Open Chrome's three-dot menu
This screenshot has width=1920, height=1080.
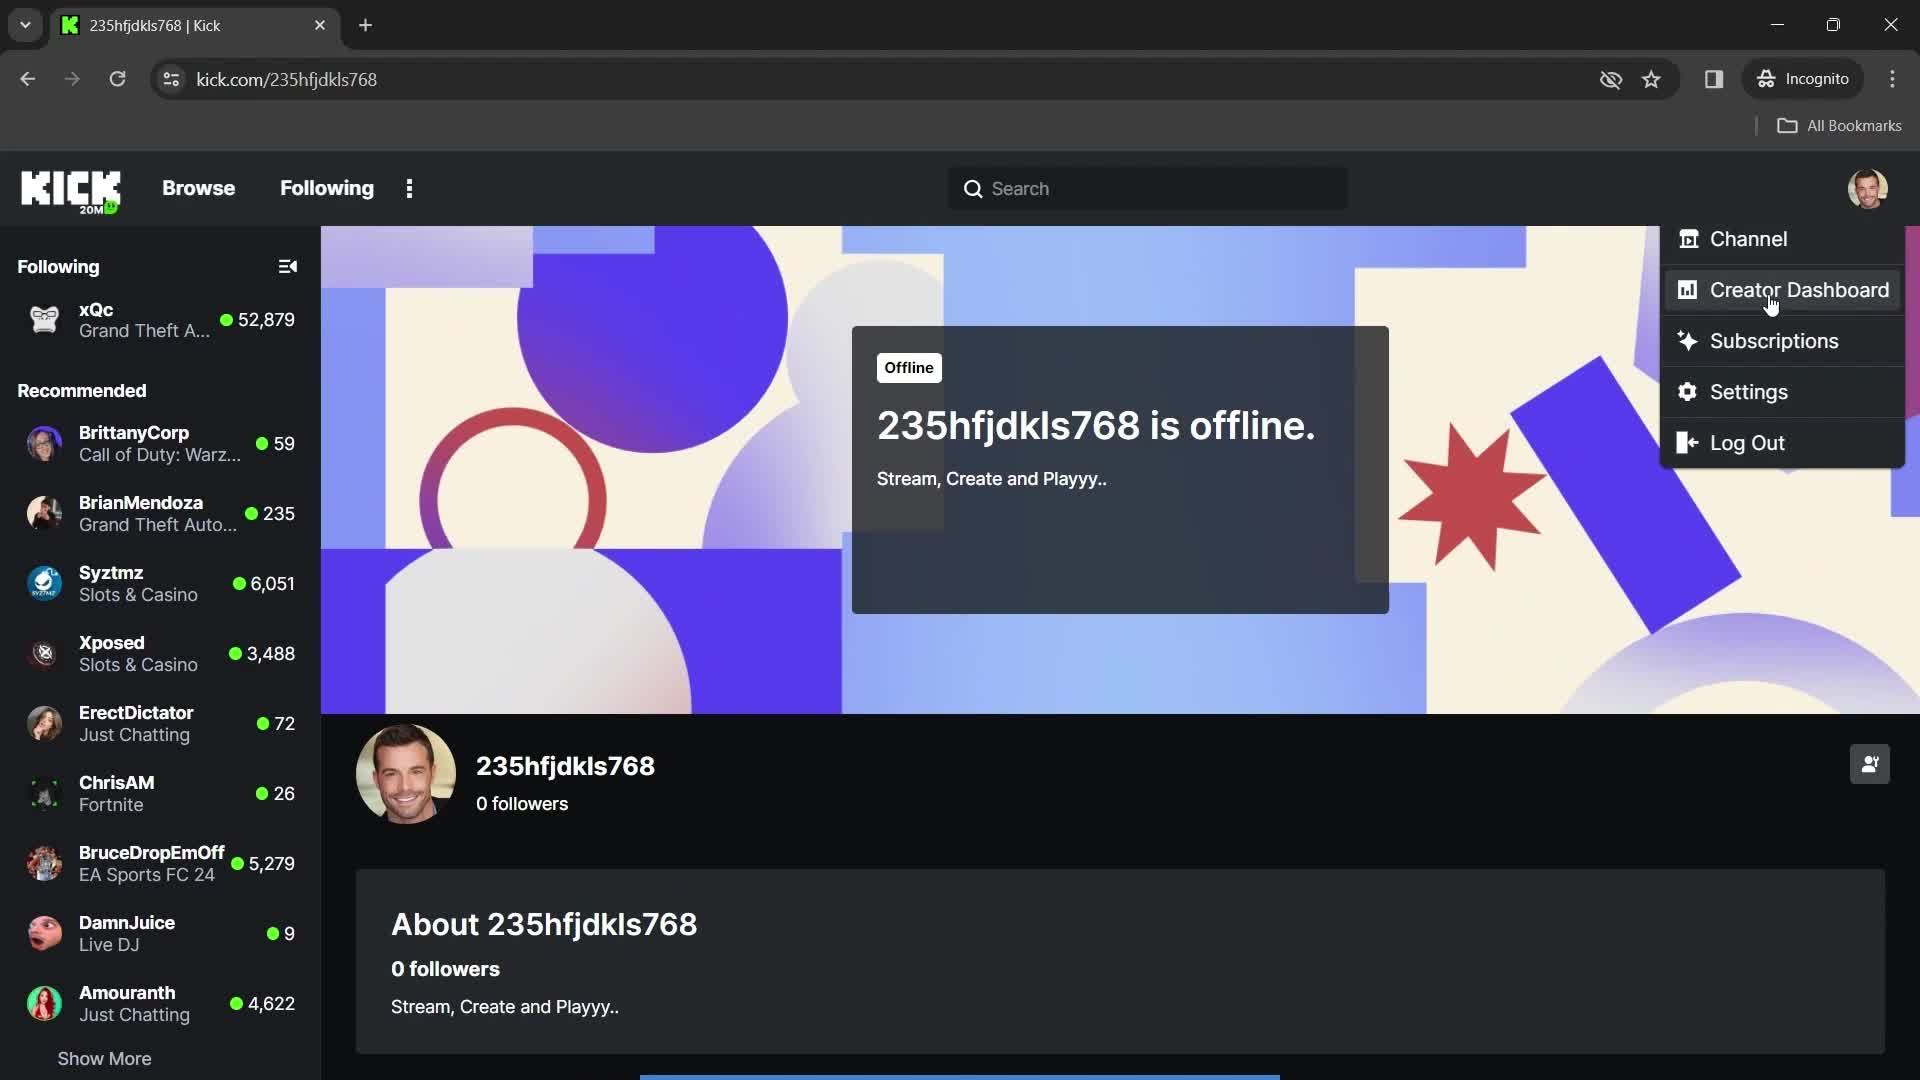1892,79
